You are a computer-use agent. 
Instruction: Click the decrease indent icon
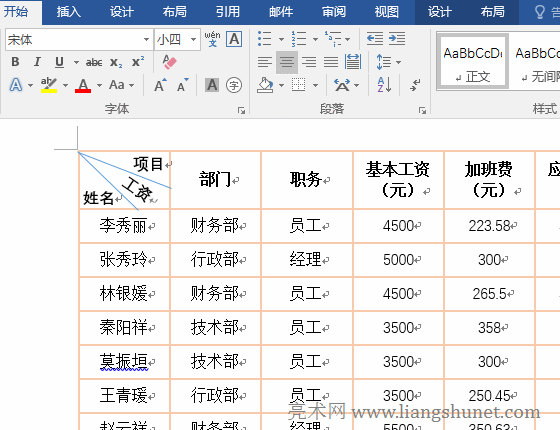click(375, 39)
